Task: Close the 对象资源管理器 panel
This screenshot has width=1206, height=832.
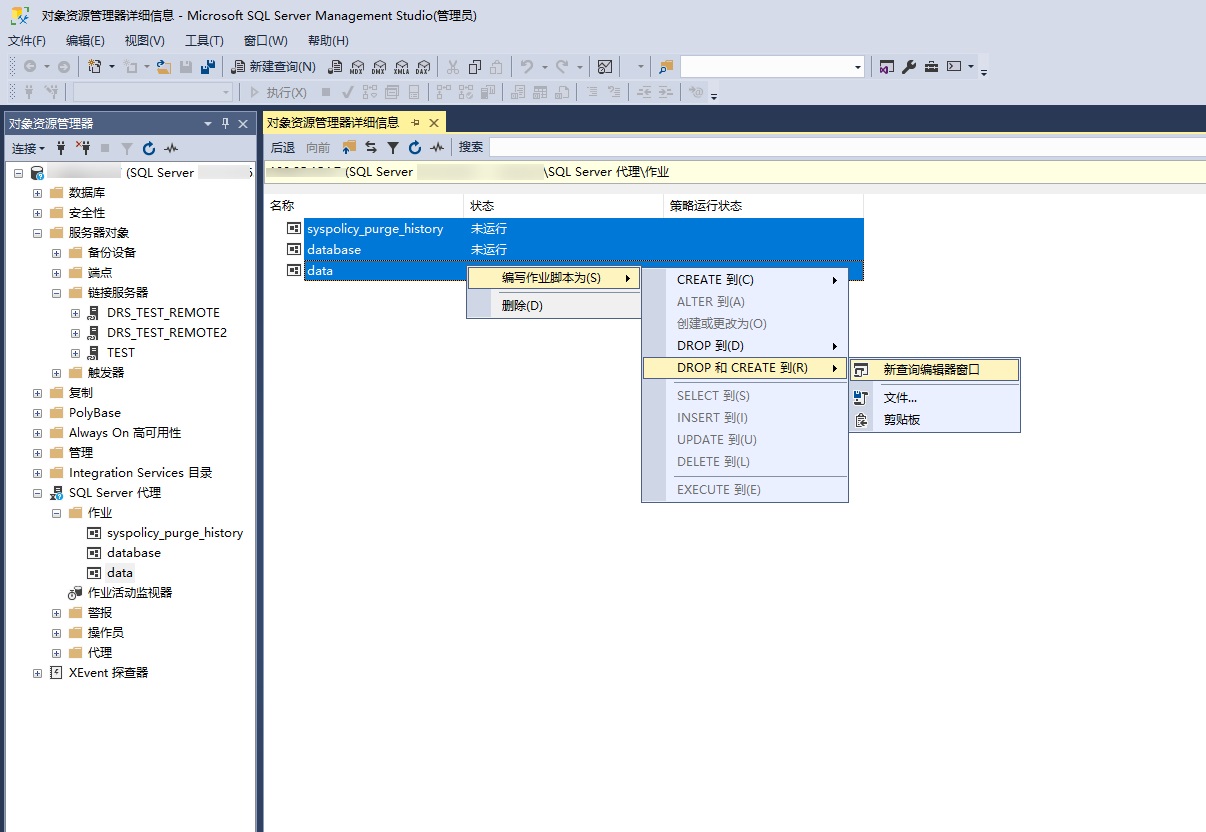Action: (243, 124)
